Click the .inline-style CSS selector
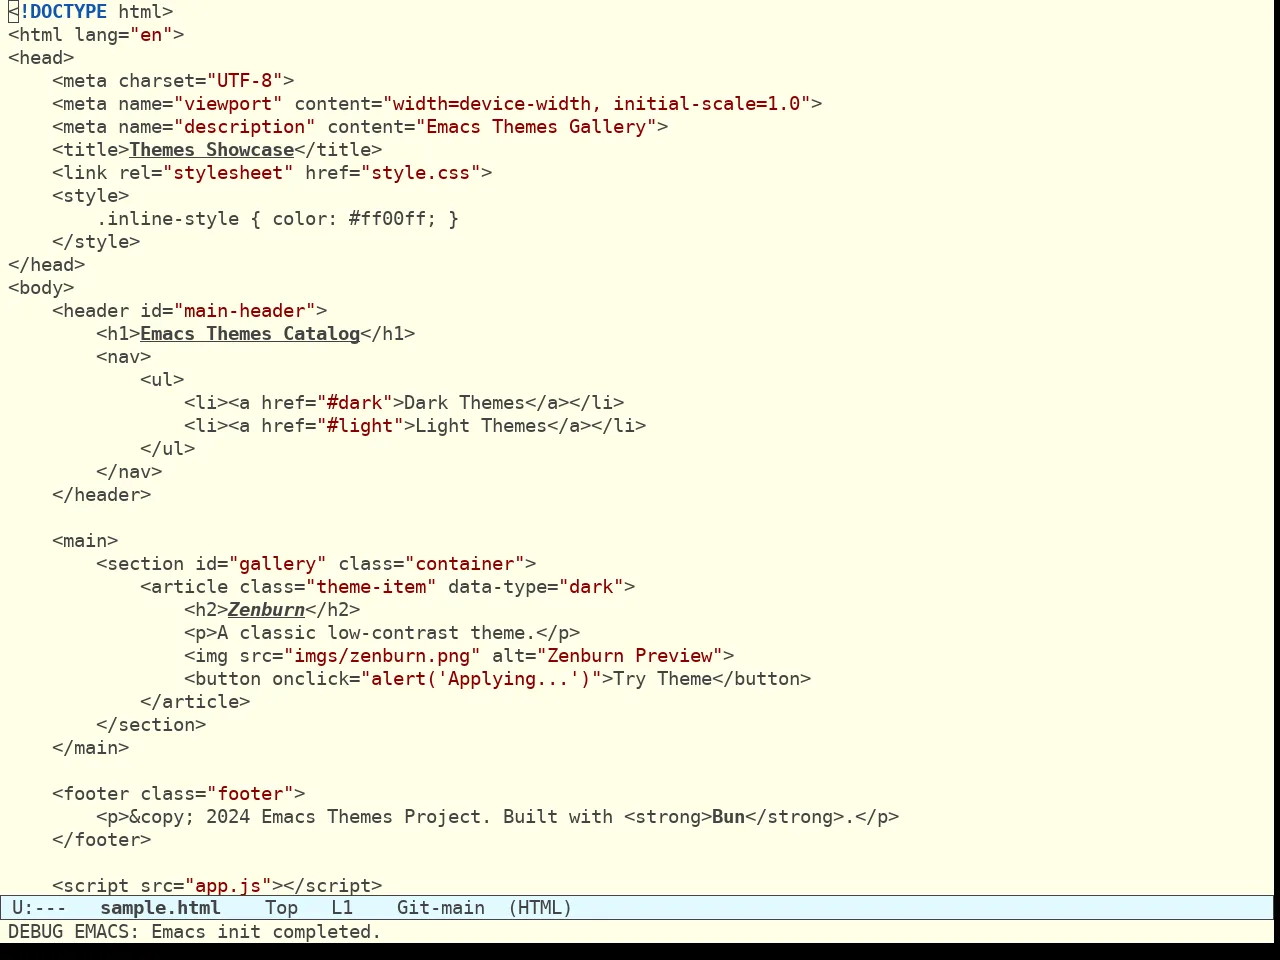The image size is (1280, 960). [x=167, y=219]
